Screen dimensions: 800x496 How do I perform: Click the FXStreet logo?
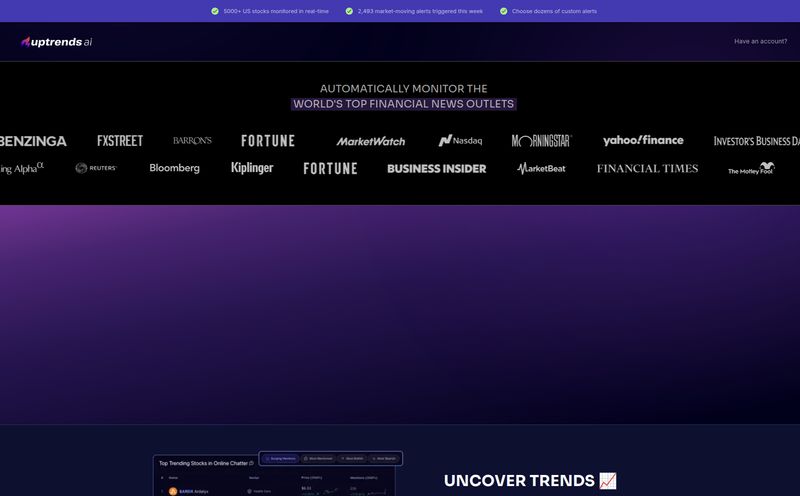point(120,141)
